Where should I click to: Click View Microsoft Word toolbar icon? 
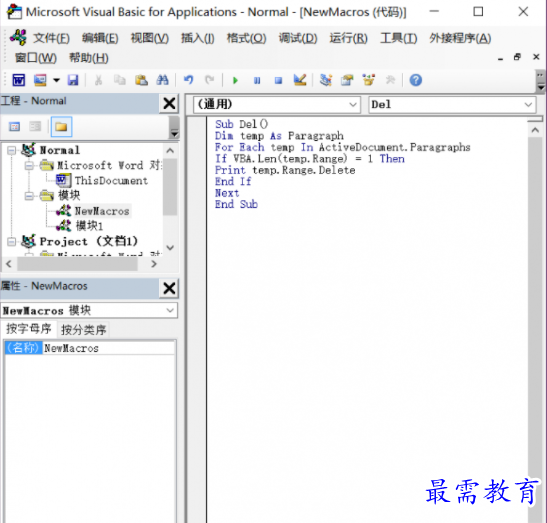point(18,80)
